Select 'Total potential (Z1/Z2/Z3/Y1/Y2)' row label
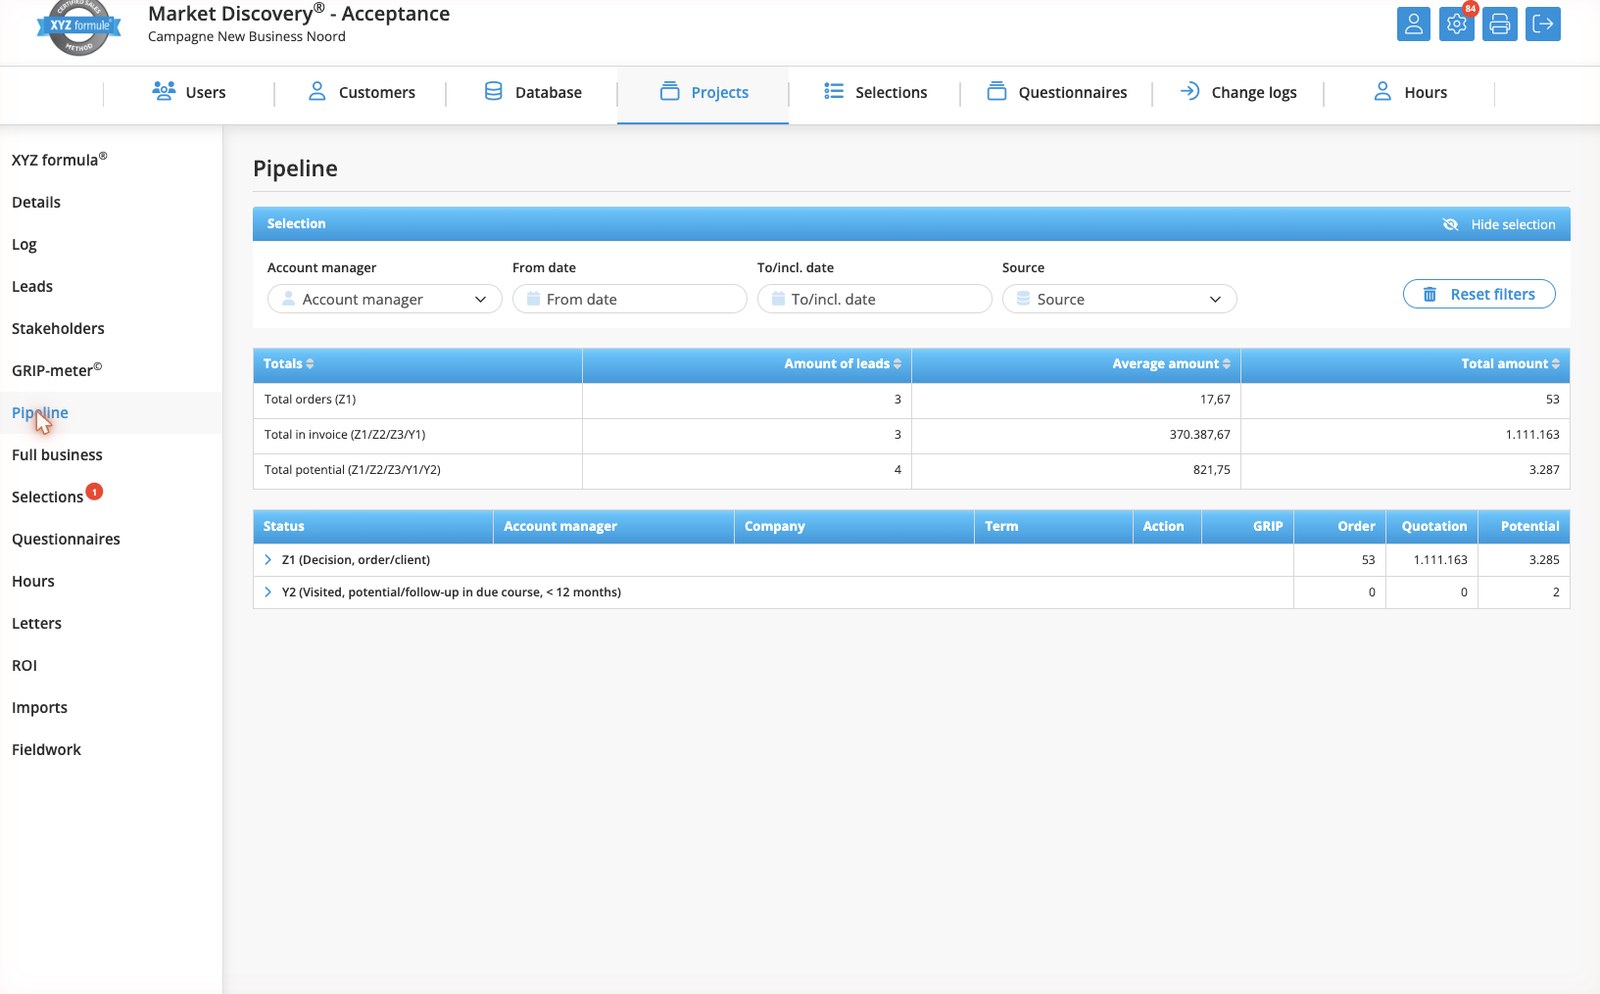 (352, 469)
